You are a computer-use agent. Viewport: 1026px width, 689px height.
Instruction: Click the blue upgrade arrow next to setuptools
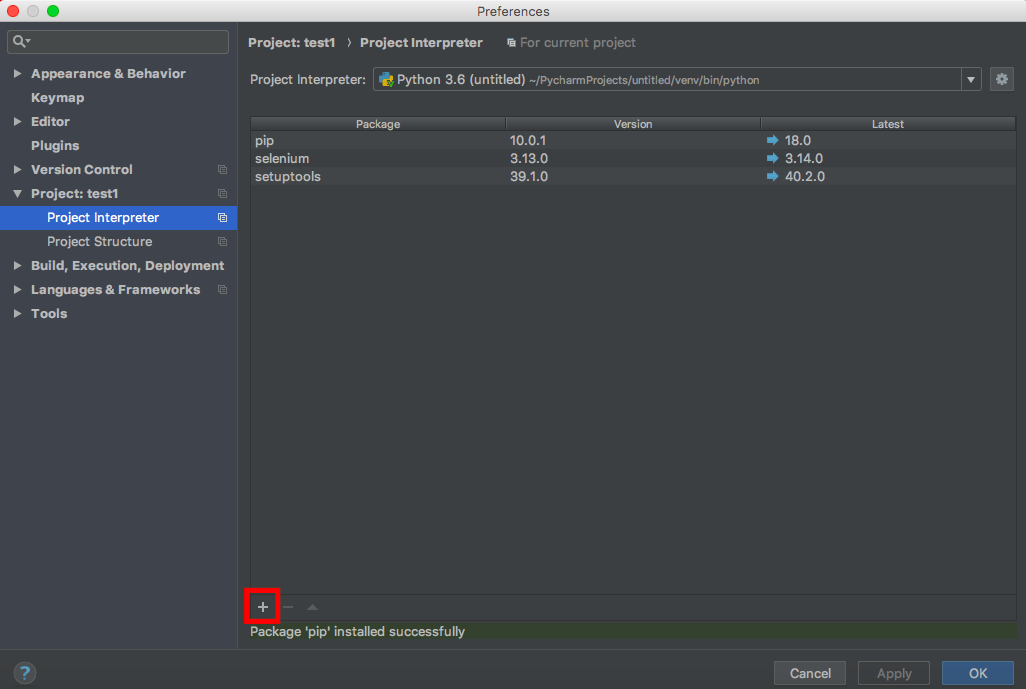point(771,176)
